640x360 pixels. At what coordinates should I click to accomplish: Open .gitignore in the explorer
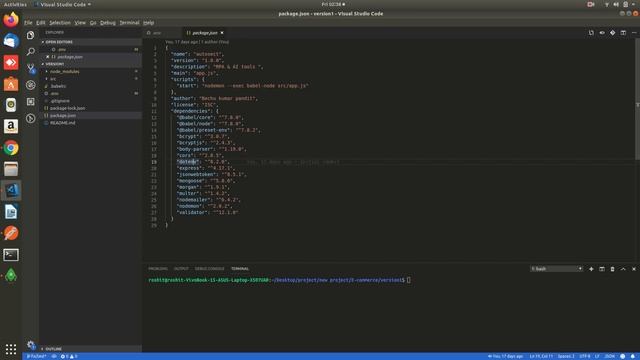coord(60,101)
